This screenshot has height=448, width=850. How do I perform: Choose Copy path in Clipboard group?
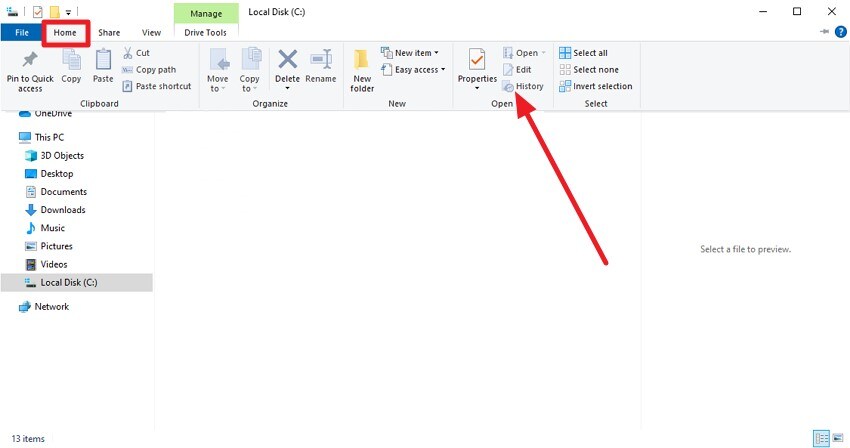tap(149, 69)
